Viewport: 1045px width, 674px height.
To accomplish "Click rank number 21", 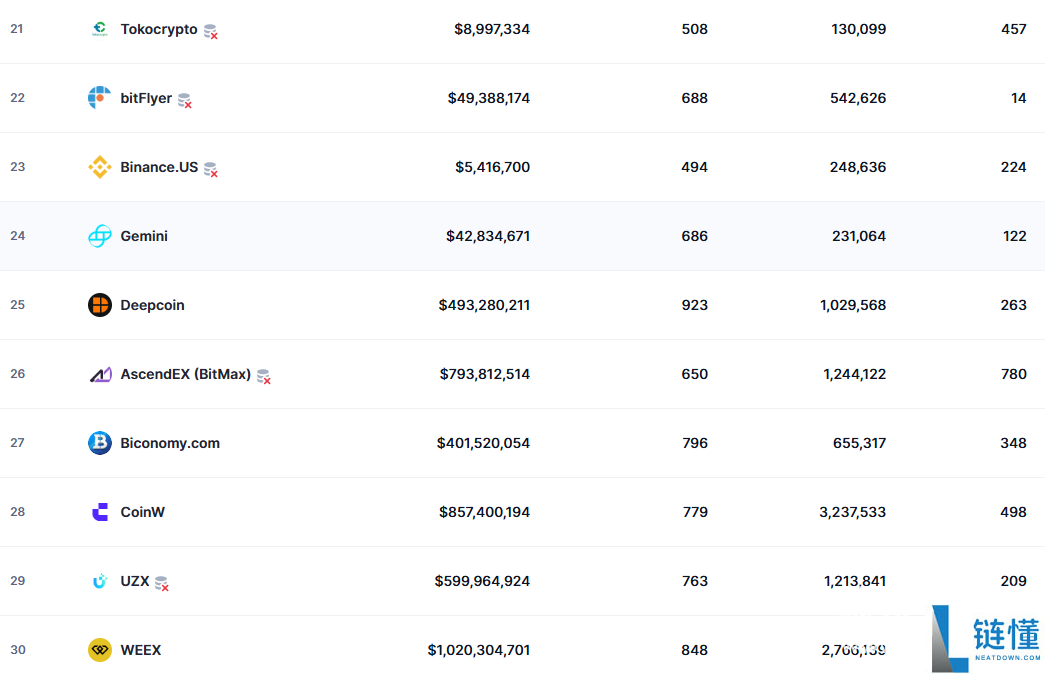I will coord(17,29).
